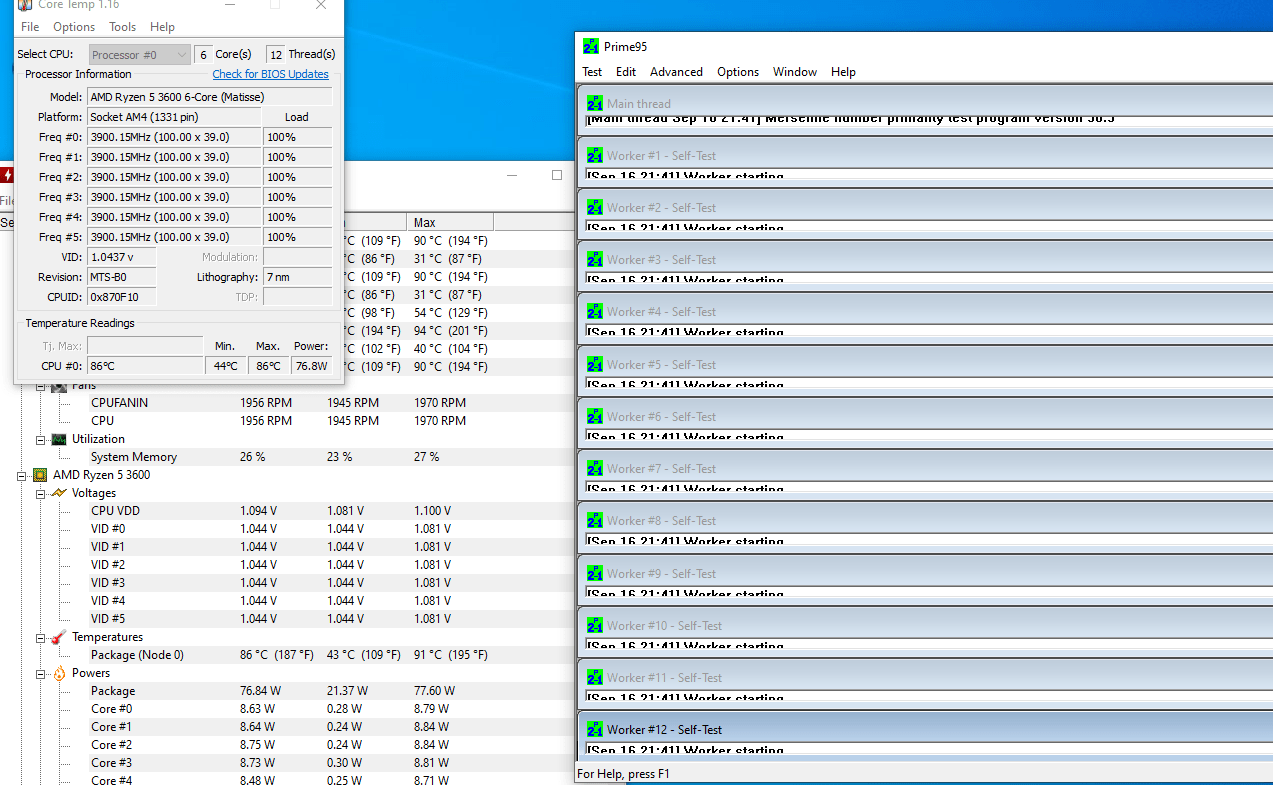Image resolution: width=1273 pixels, height=785 pixels.
Task: Select the Package (Node 0) temperature row
Action: click(x=286, y=655)
